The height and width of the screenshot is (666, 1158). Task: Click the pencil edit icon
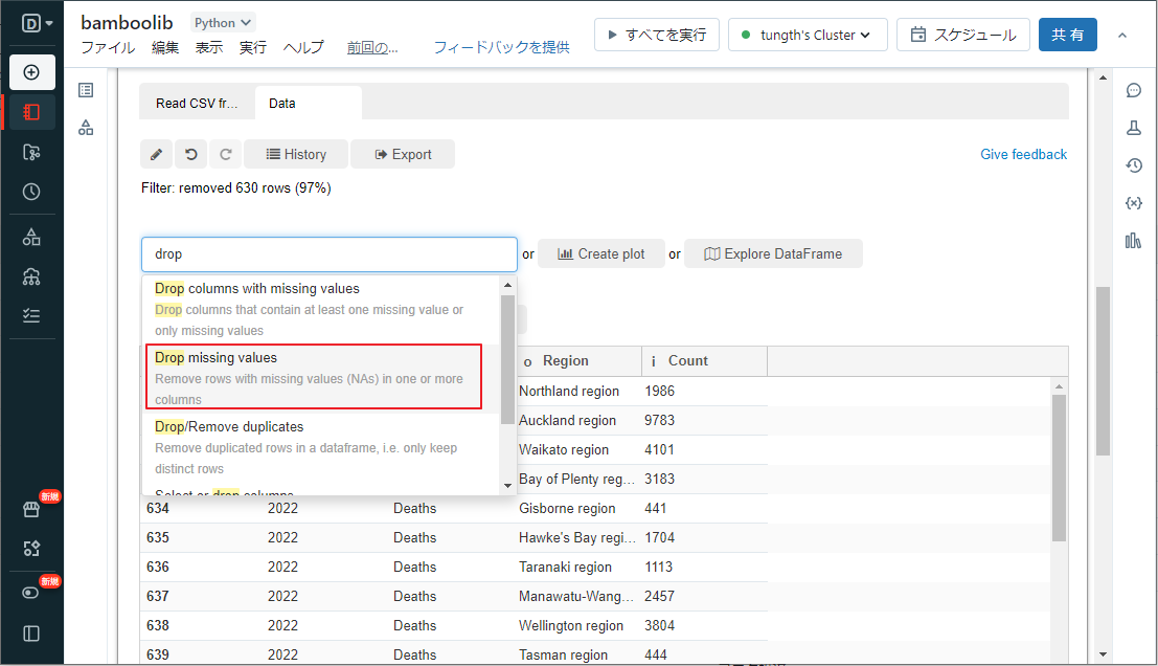click(x=156, y=154)
